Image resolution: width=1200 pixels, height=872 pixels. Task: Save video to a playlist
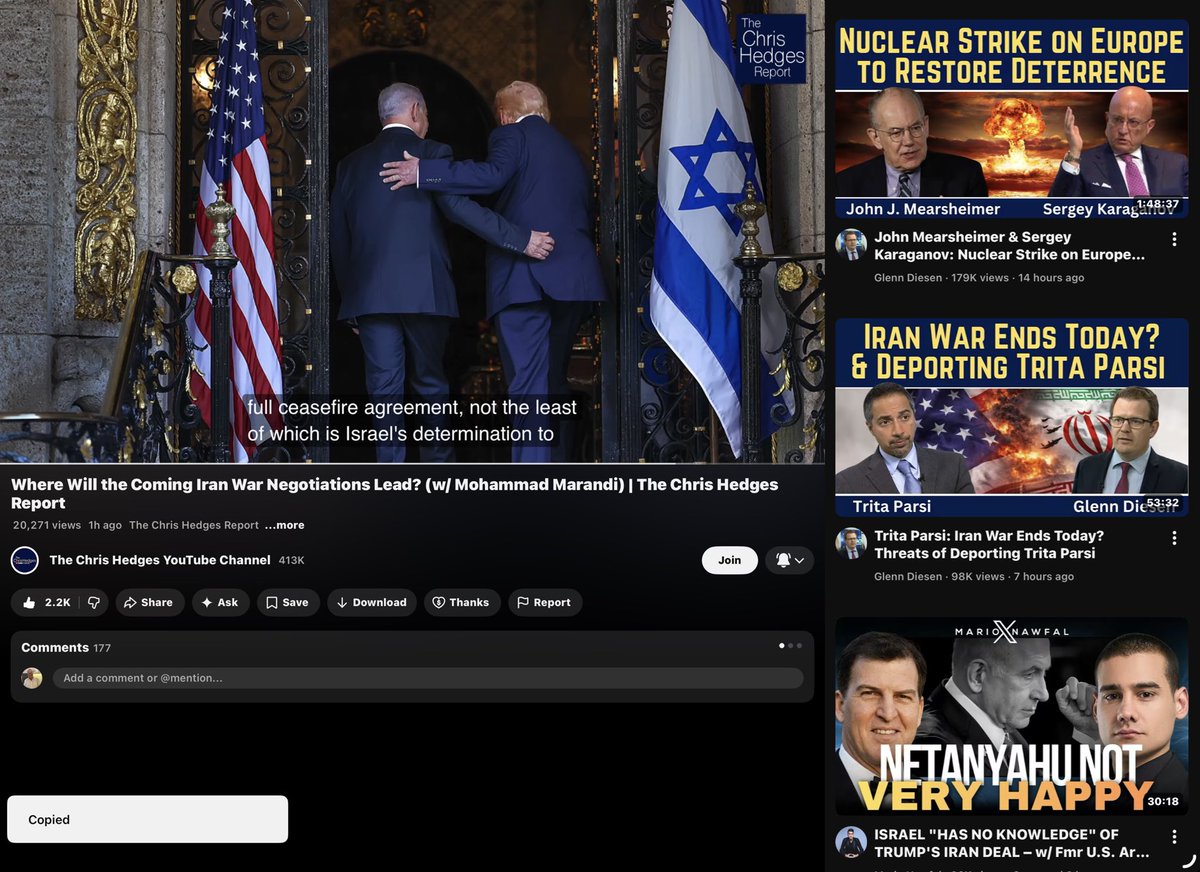click(x=288, y=602)
